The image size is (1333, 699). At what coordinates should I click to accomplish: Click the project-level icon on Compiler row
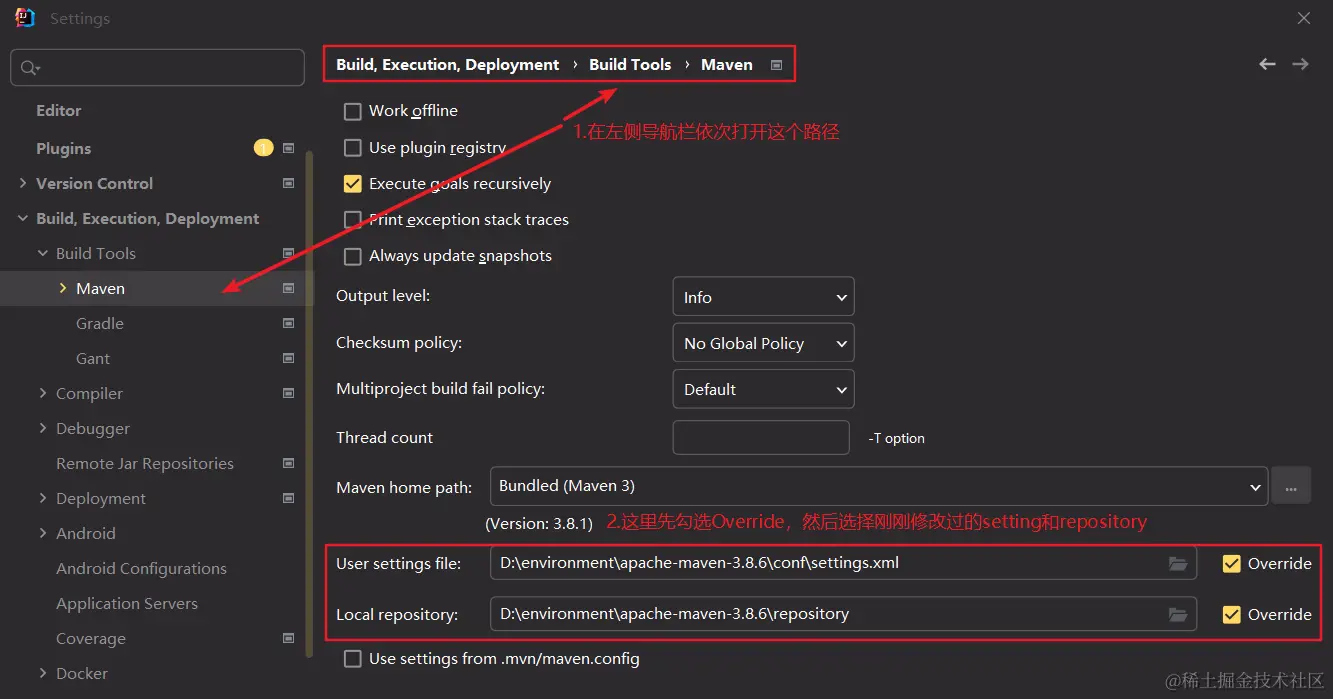(289, 393)
